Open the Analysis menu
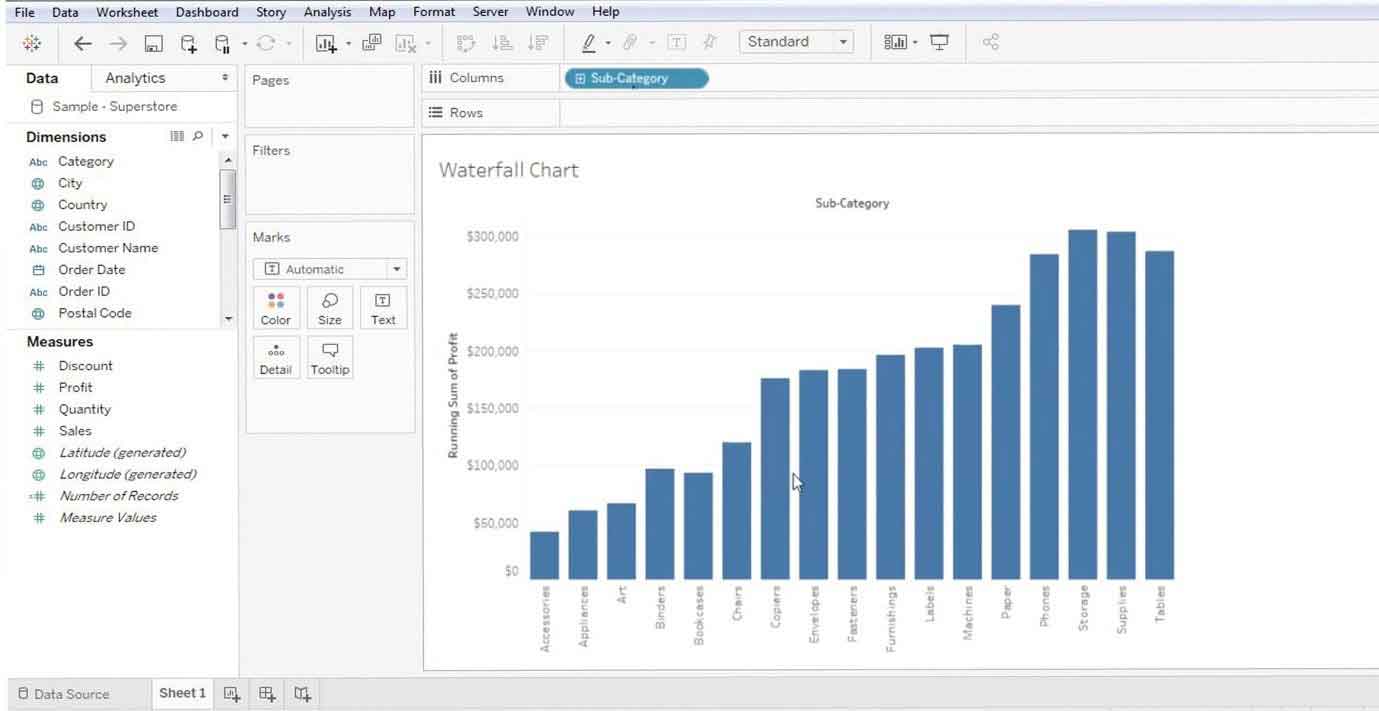Viewport: 1379px width, 711px height. [325, 11]
